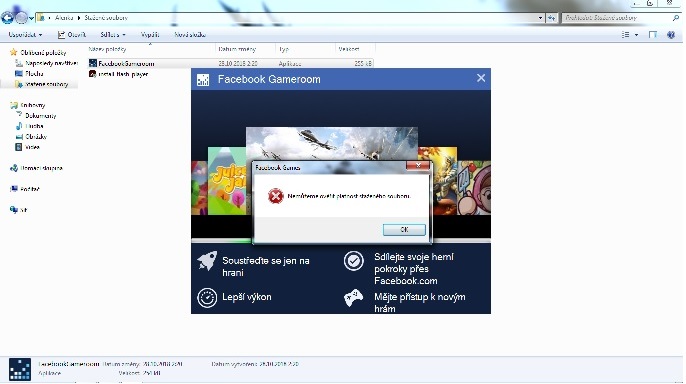
Task: Refresh the Explorer folder view
Action: [552, 18]
